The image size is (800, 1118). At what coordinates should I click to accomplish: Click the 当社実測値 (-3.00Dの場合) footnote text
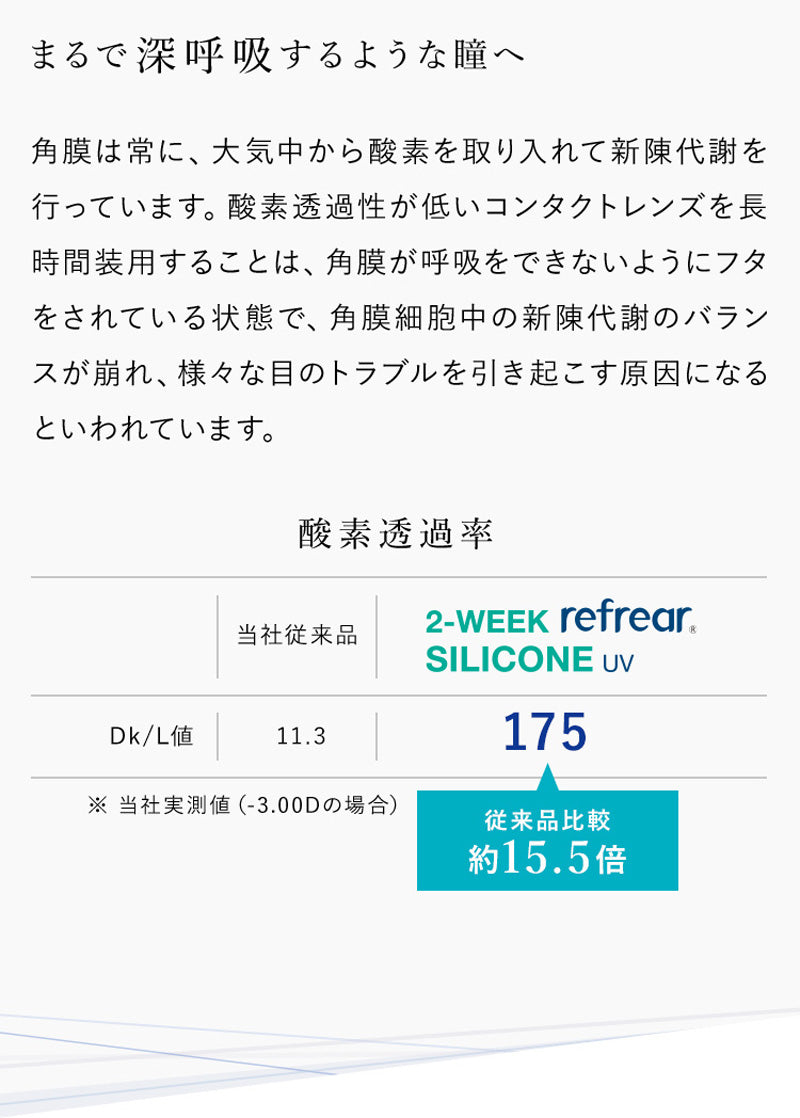click(x=258, y=804)
